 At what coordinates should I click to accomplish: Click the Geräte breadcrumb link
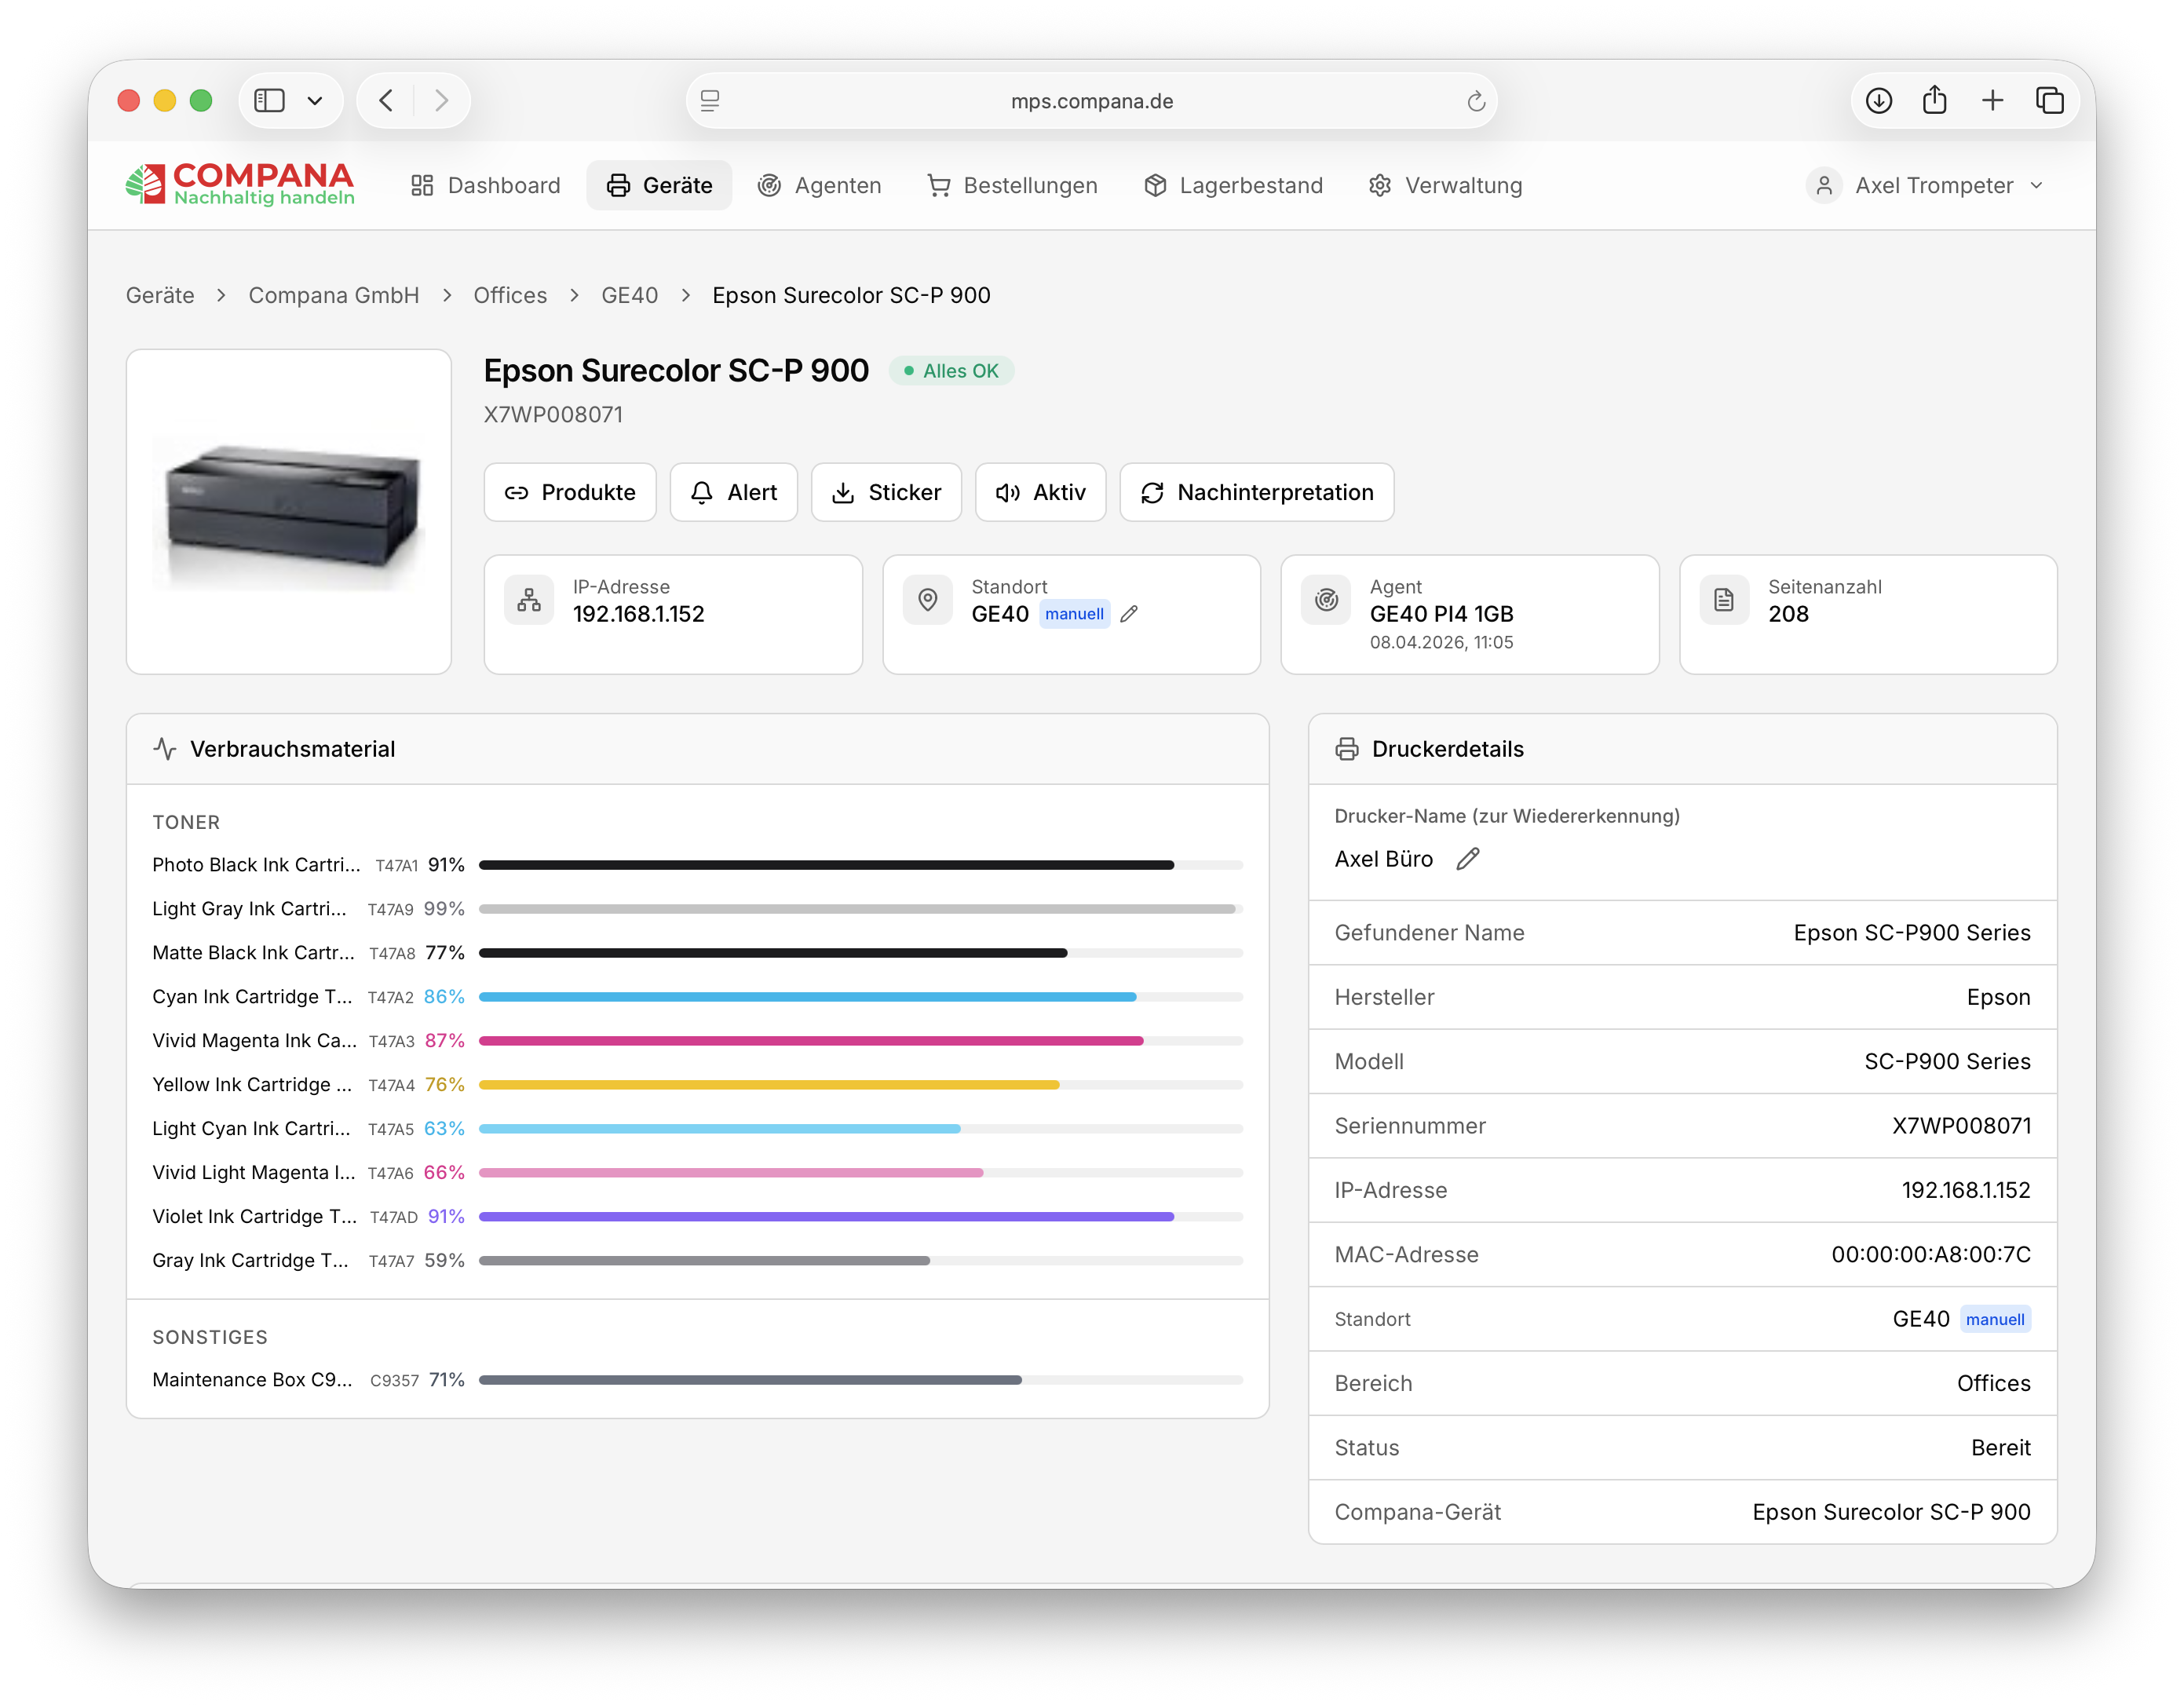(x=160, y=296)
